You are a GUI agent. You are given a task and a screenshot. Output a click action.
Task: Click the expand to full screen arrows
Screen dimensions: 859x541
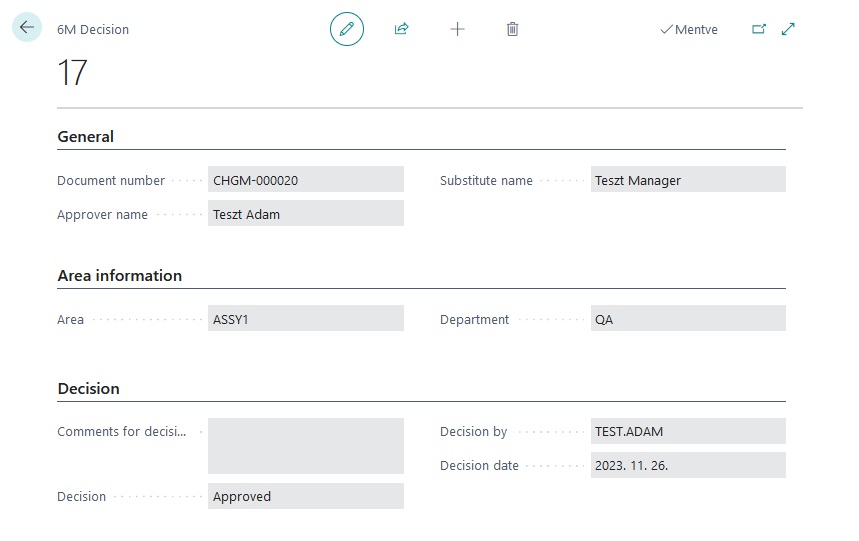(788, 30)
